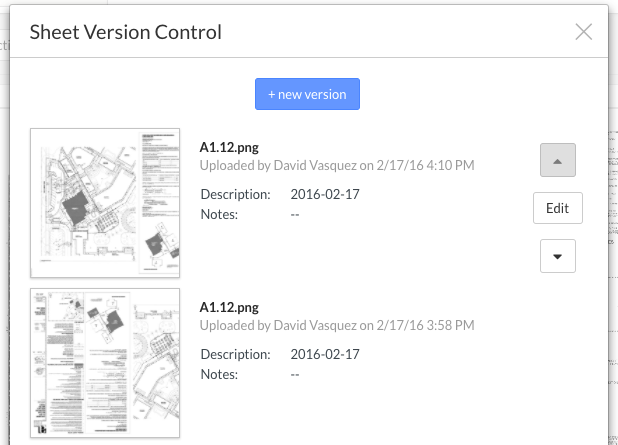
Task: Open the thumbnail of the 4:10 PM version
Action: pos(105,203)
